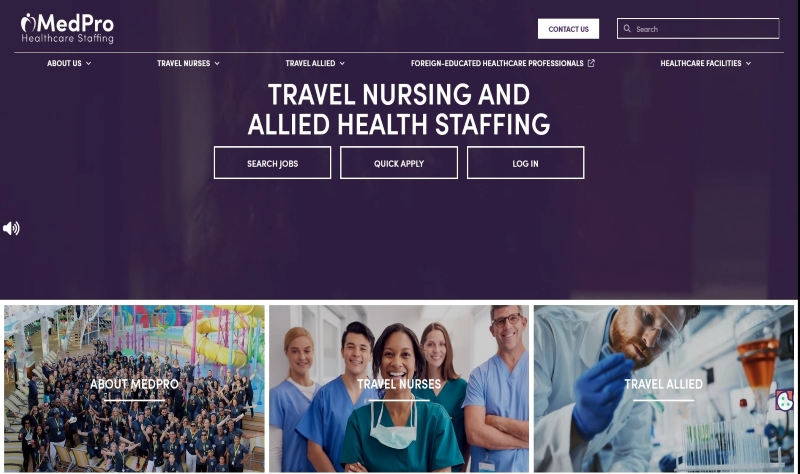Screen dimensions: 800x474
Task: Expand the Travel Allied dropdown arrow
Action: click(342, 63)
